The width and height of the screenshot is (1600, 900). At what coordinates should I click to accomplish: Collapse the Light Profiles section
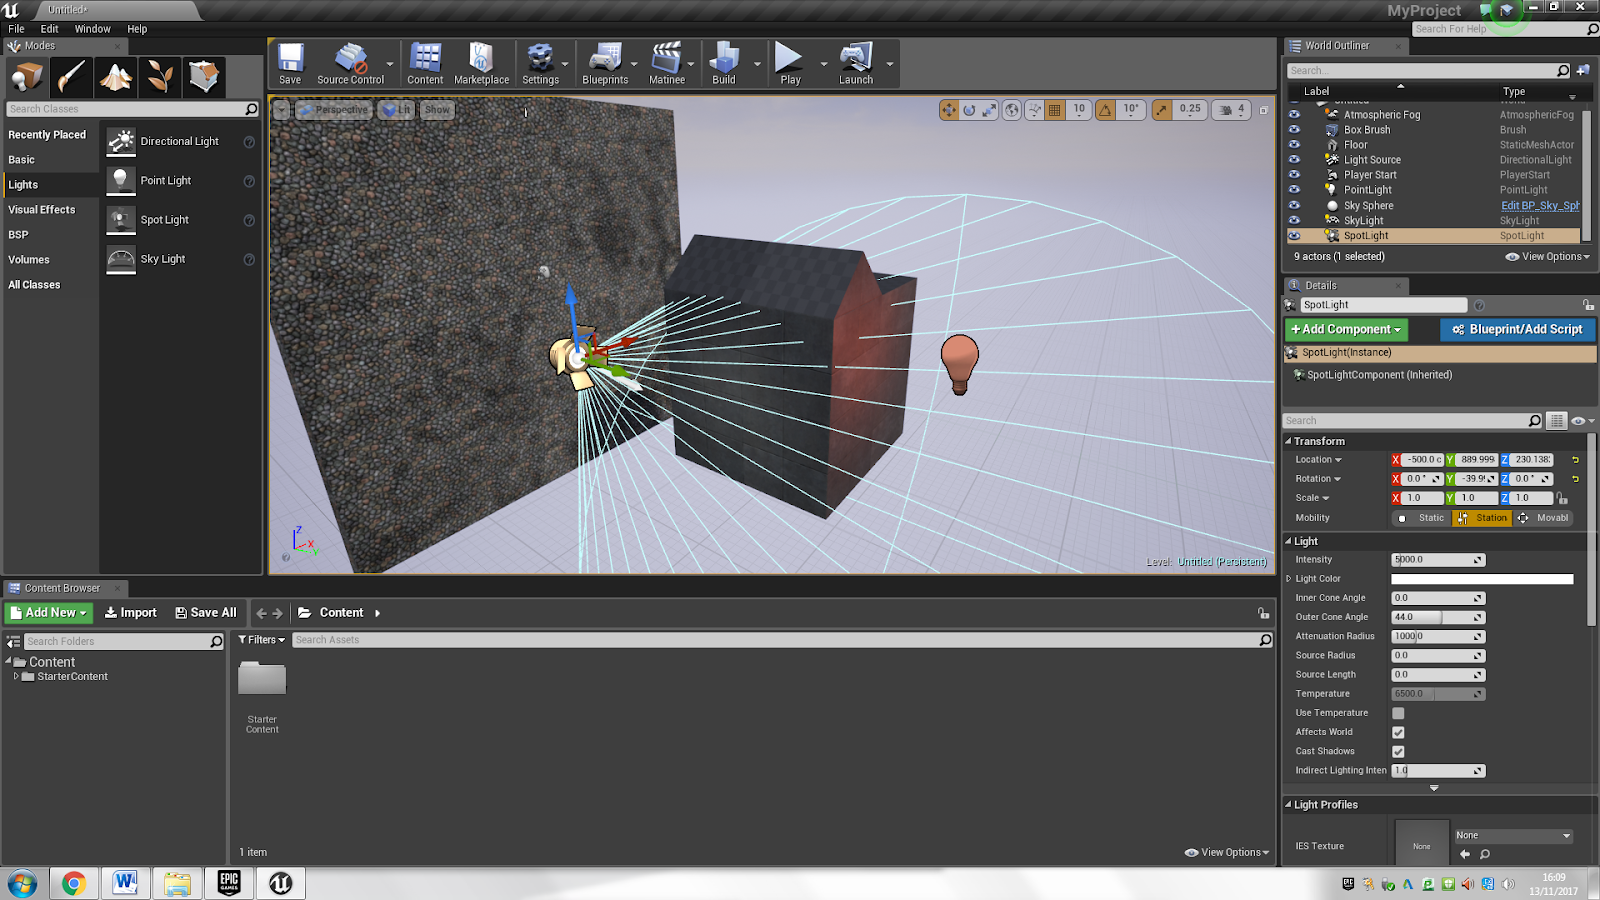pyautogui.click(x=1289, y=805)
